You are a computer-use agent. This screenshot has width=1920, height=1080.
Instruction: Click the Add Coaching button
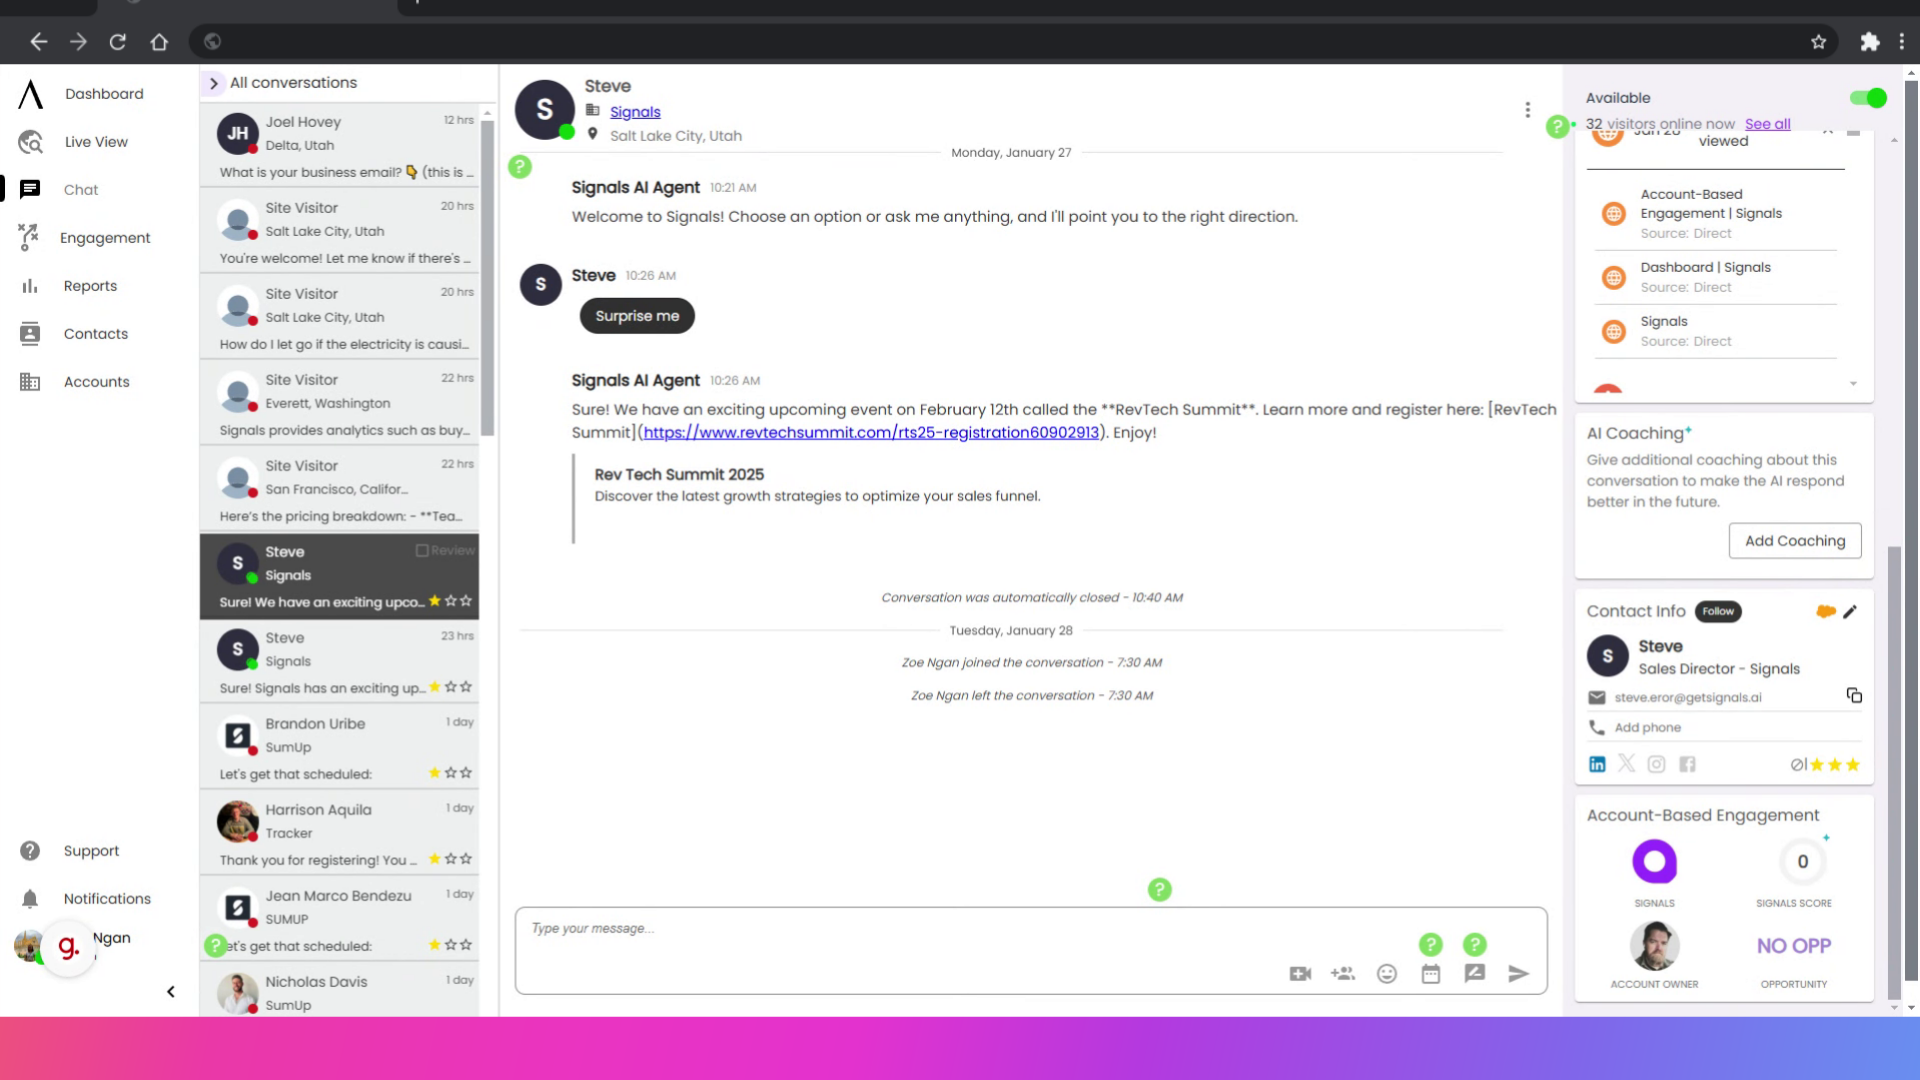pyautogui.click(x=1794, y=540)
